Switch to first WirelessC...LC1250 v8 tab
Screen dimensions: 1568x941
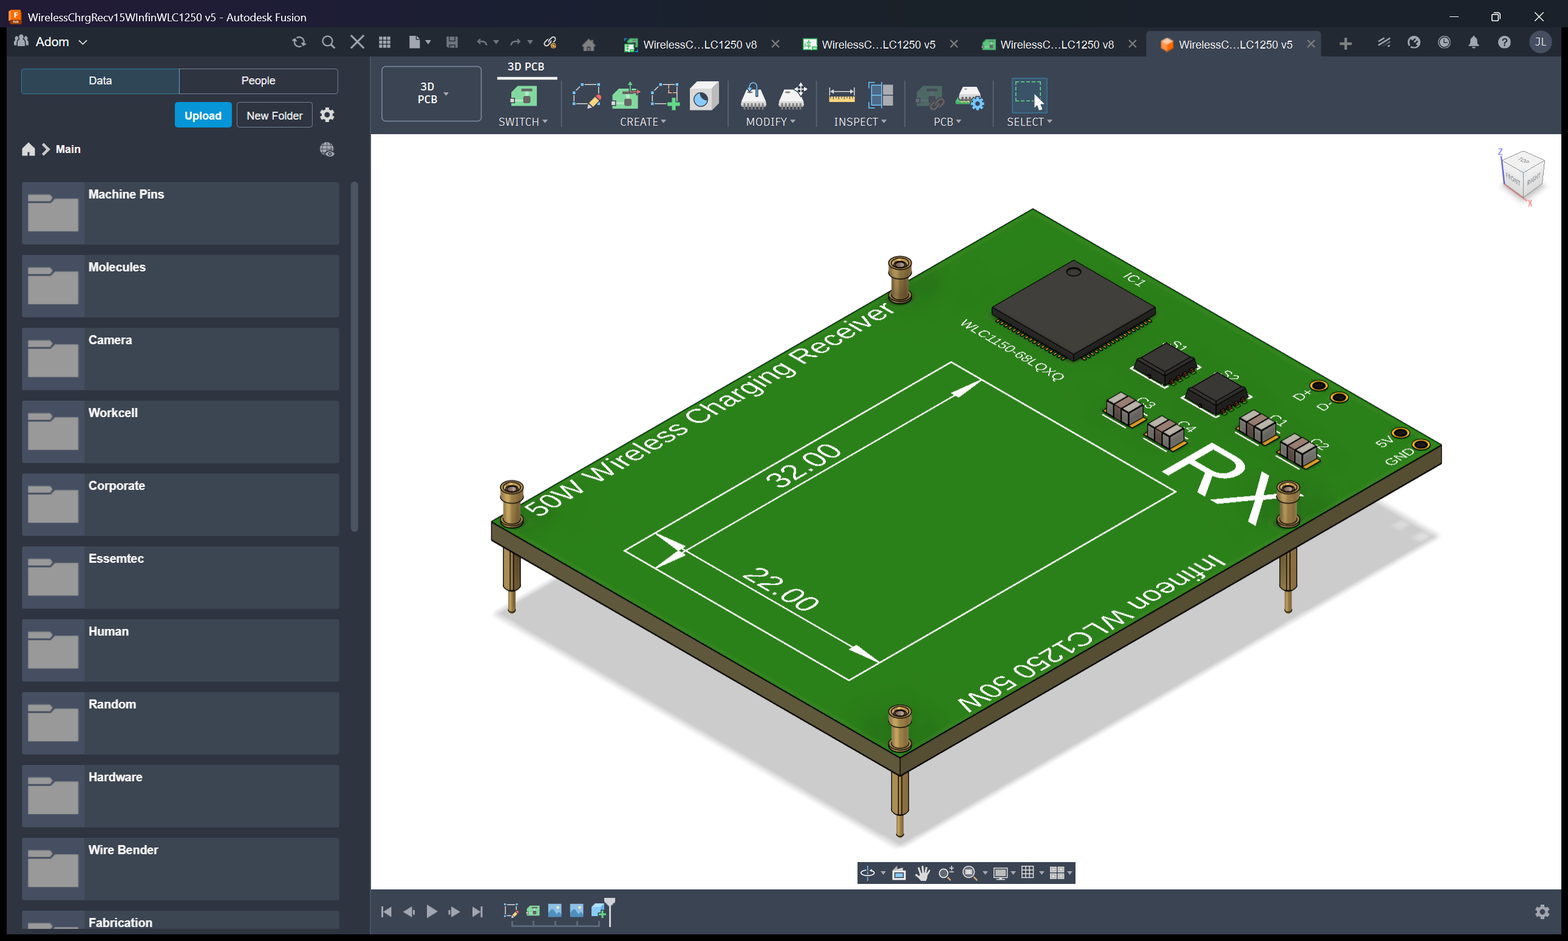click(x=700, y=44)
